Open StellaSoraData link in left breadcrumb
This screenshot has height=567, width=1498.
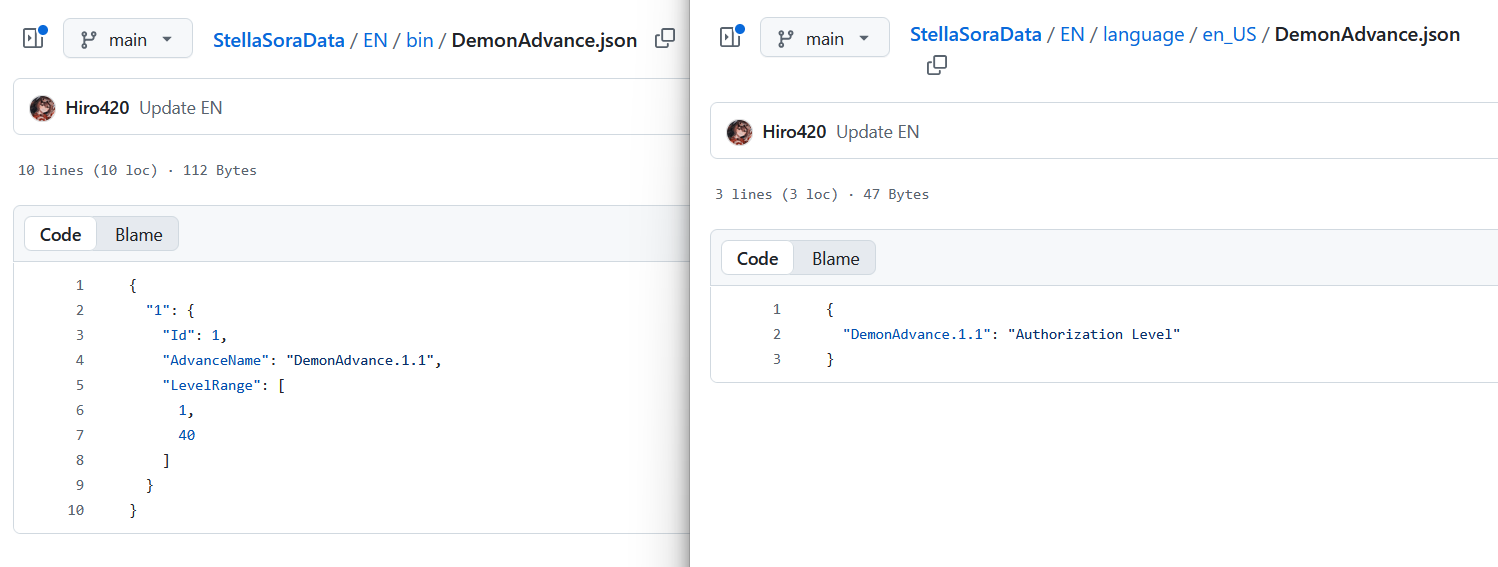click(x=279, y=41)
